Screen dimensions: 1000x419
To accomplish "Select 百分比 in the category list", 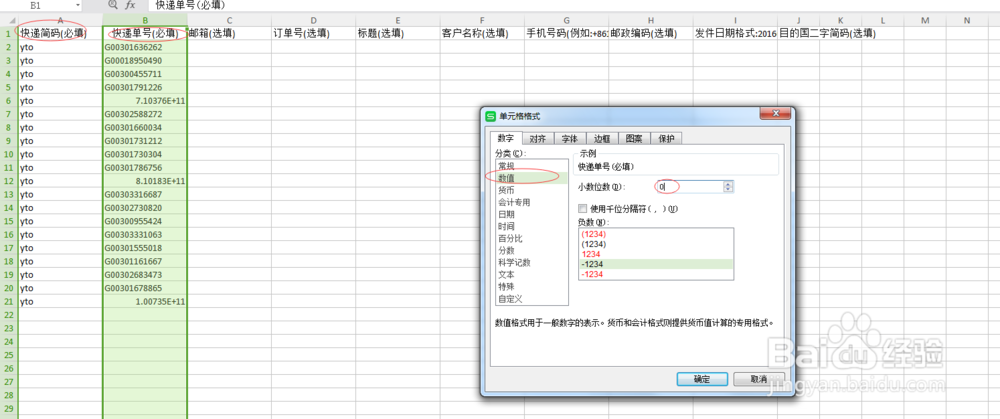I will (x=531, y=239).
